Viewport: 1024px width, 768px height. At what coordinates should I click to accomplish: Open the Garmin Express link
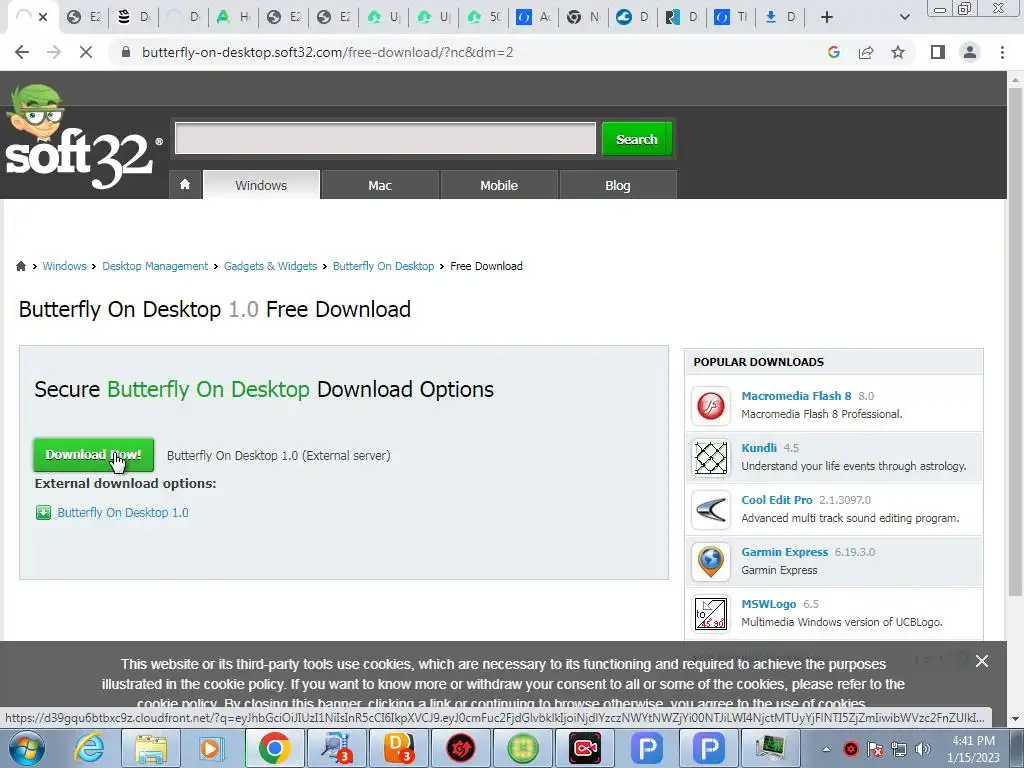click(x=784, y=552)
